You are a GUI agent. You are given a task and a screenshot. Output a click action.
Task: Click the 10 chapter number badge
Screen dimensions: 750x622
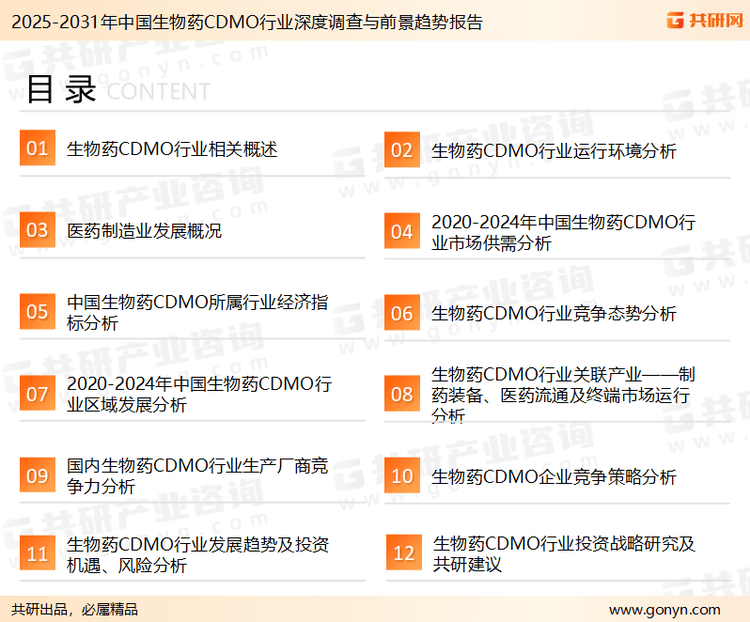tap(401, 476)
